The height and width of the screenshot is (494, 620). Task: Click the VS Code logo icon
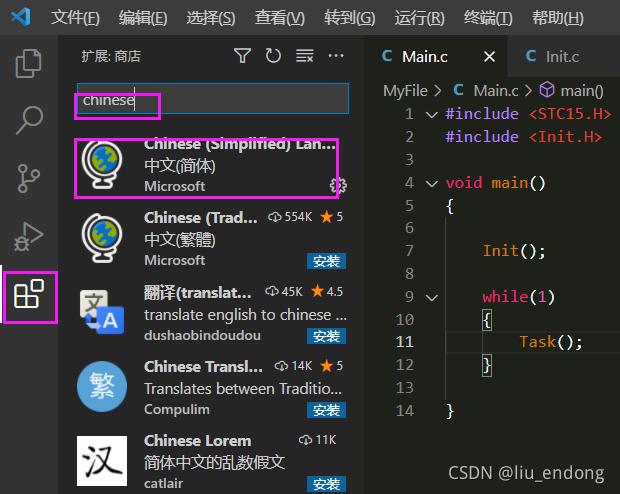21,17
